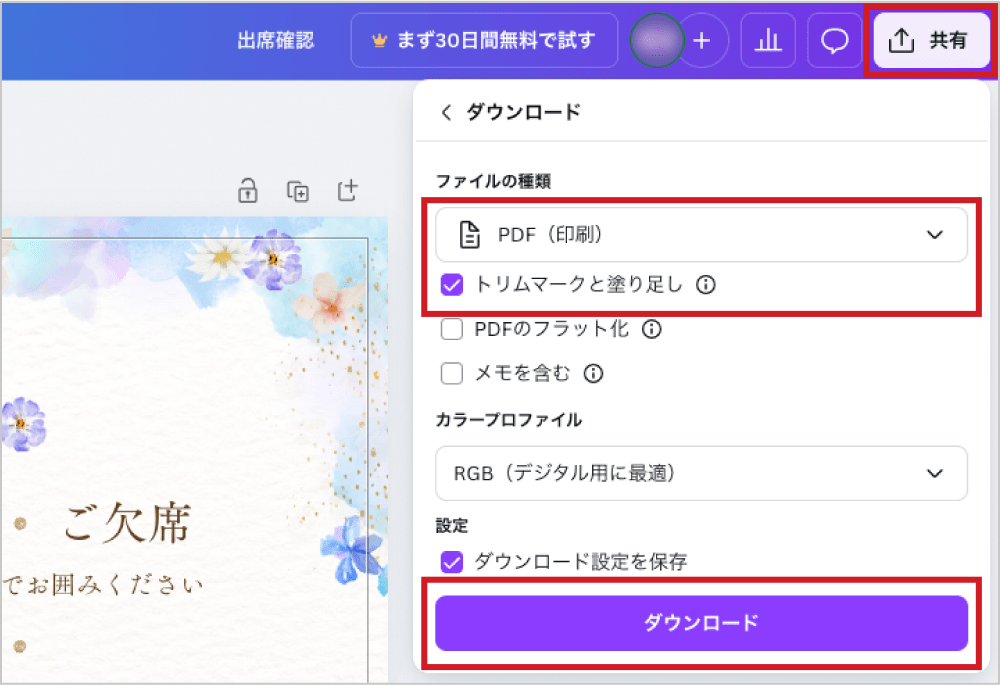
Task: Click the lock icon above the page
Action: [247, 190]
